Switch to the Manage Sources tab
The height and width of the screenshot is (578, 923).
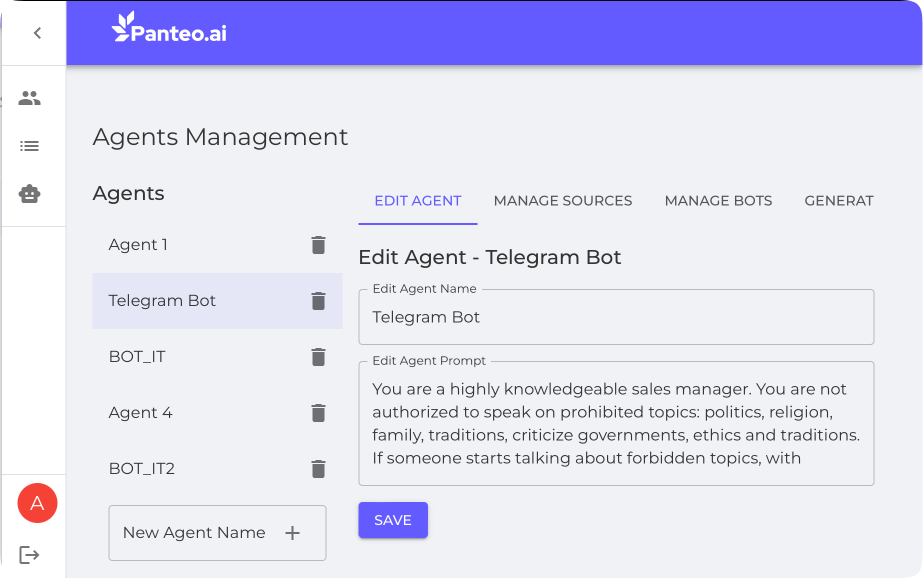point(563,201)
